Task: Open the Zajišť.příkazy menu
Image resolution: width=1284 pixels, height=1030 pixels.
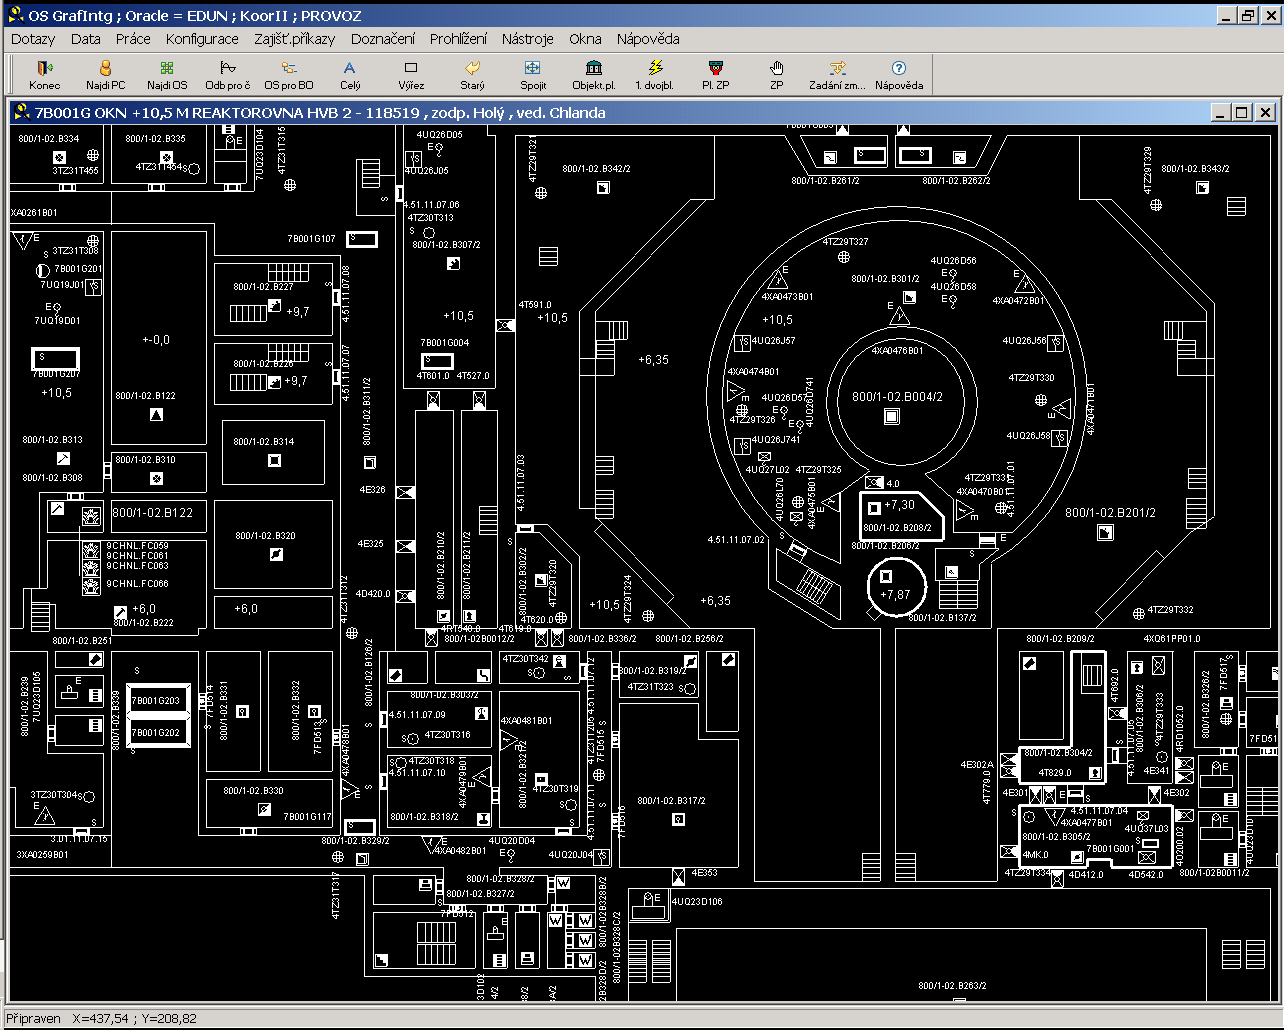Action: pyautogui.click(x=295, y=39)
